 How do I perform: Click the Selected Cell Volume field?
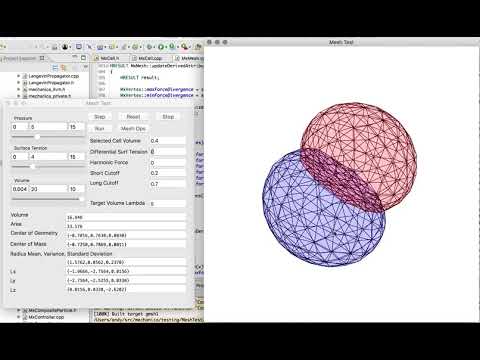(x=167, y=141)
